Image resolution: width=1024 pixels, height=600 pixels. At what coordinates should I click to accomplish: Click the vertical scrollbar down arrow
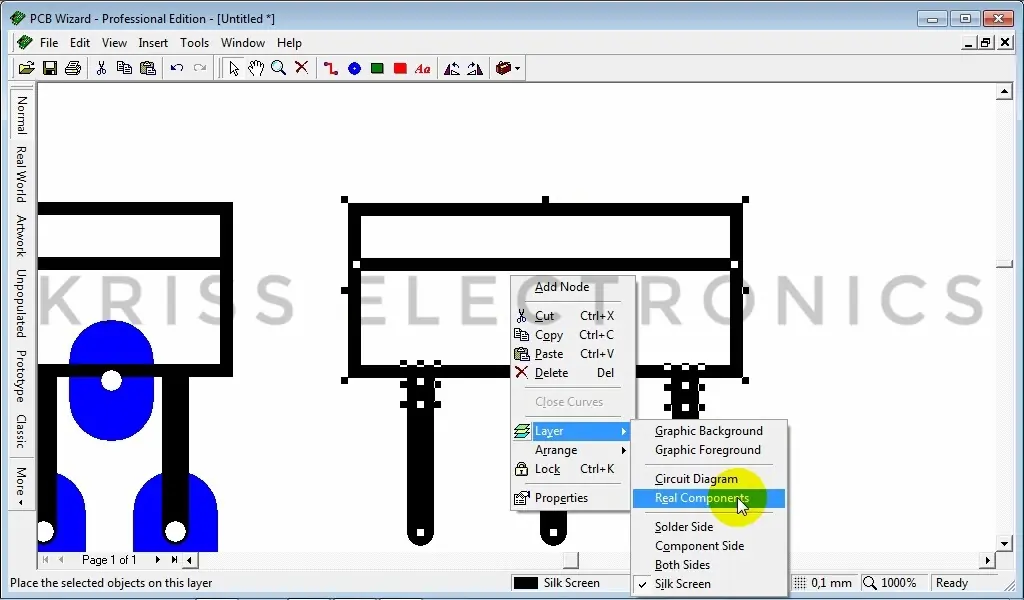click(x=1004, y=543)
